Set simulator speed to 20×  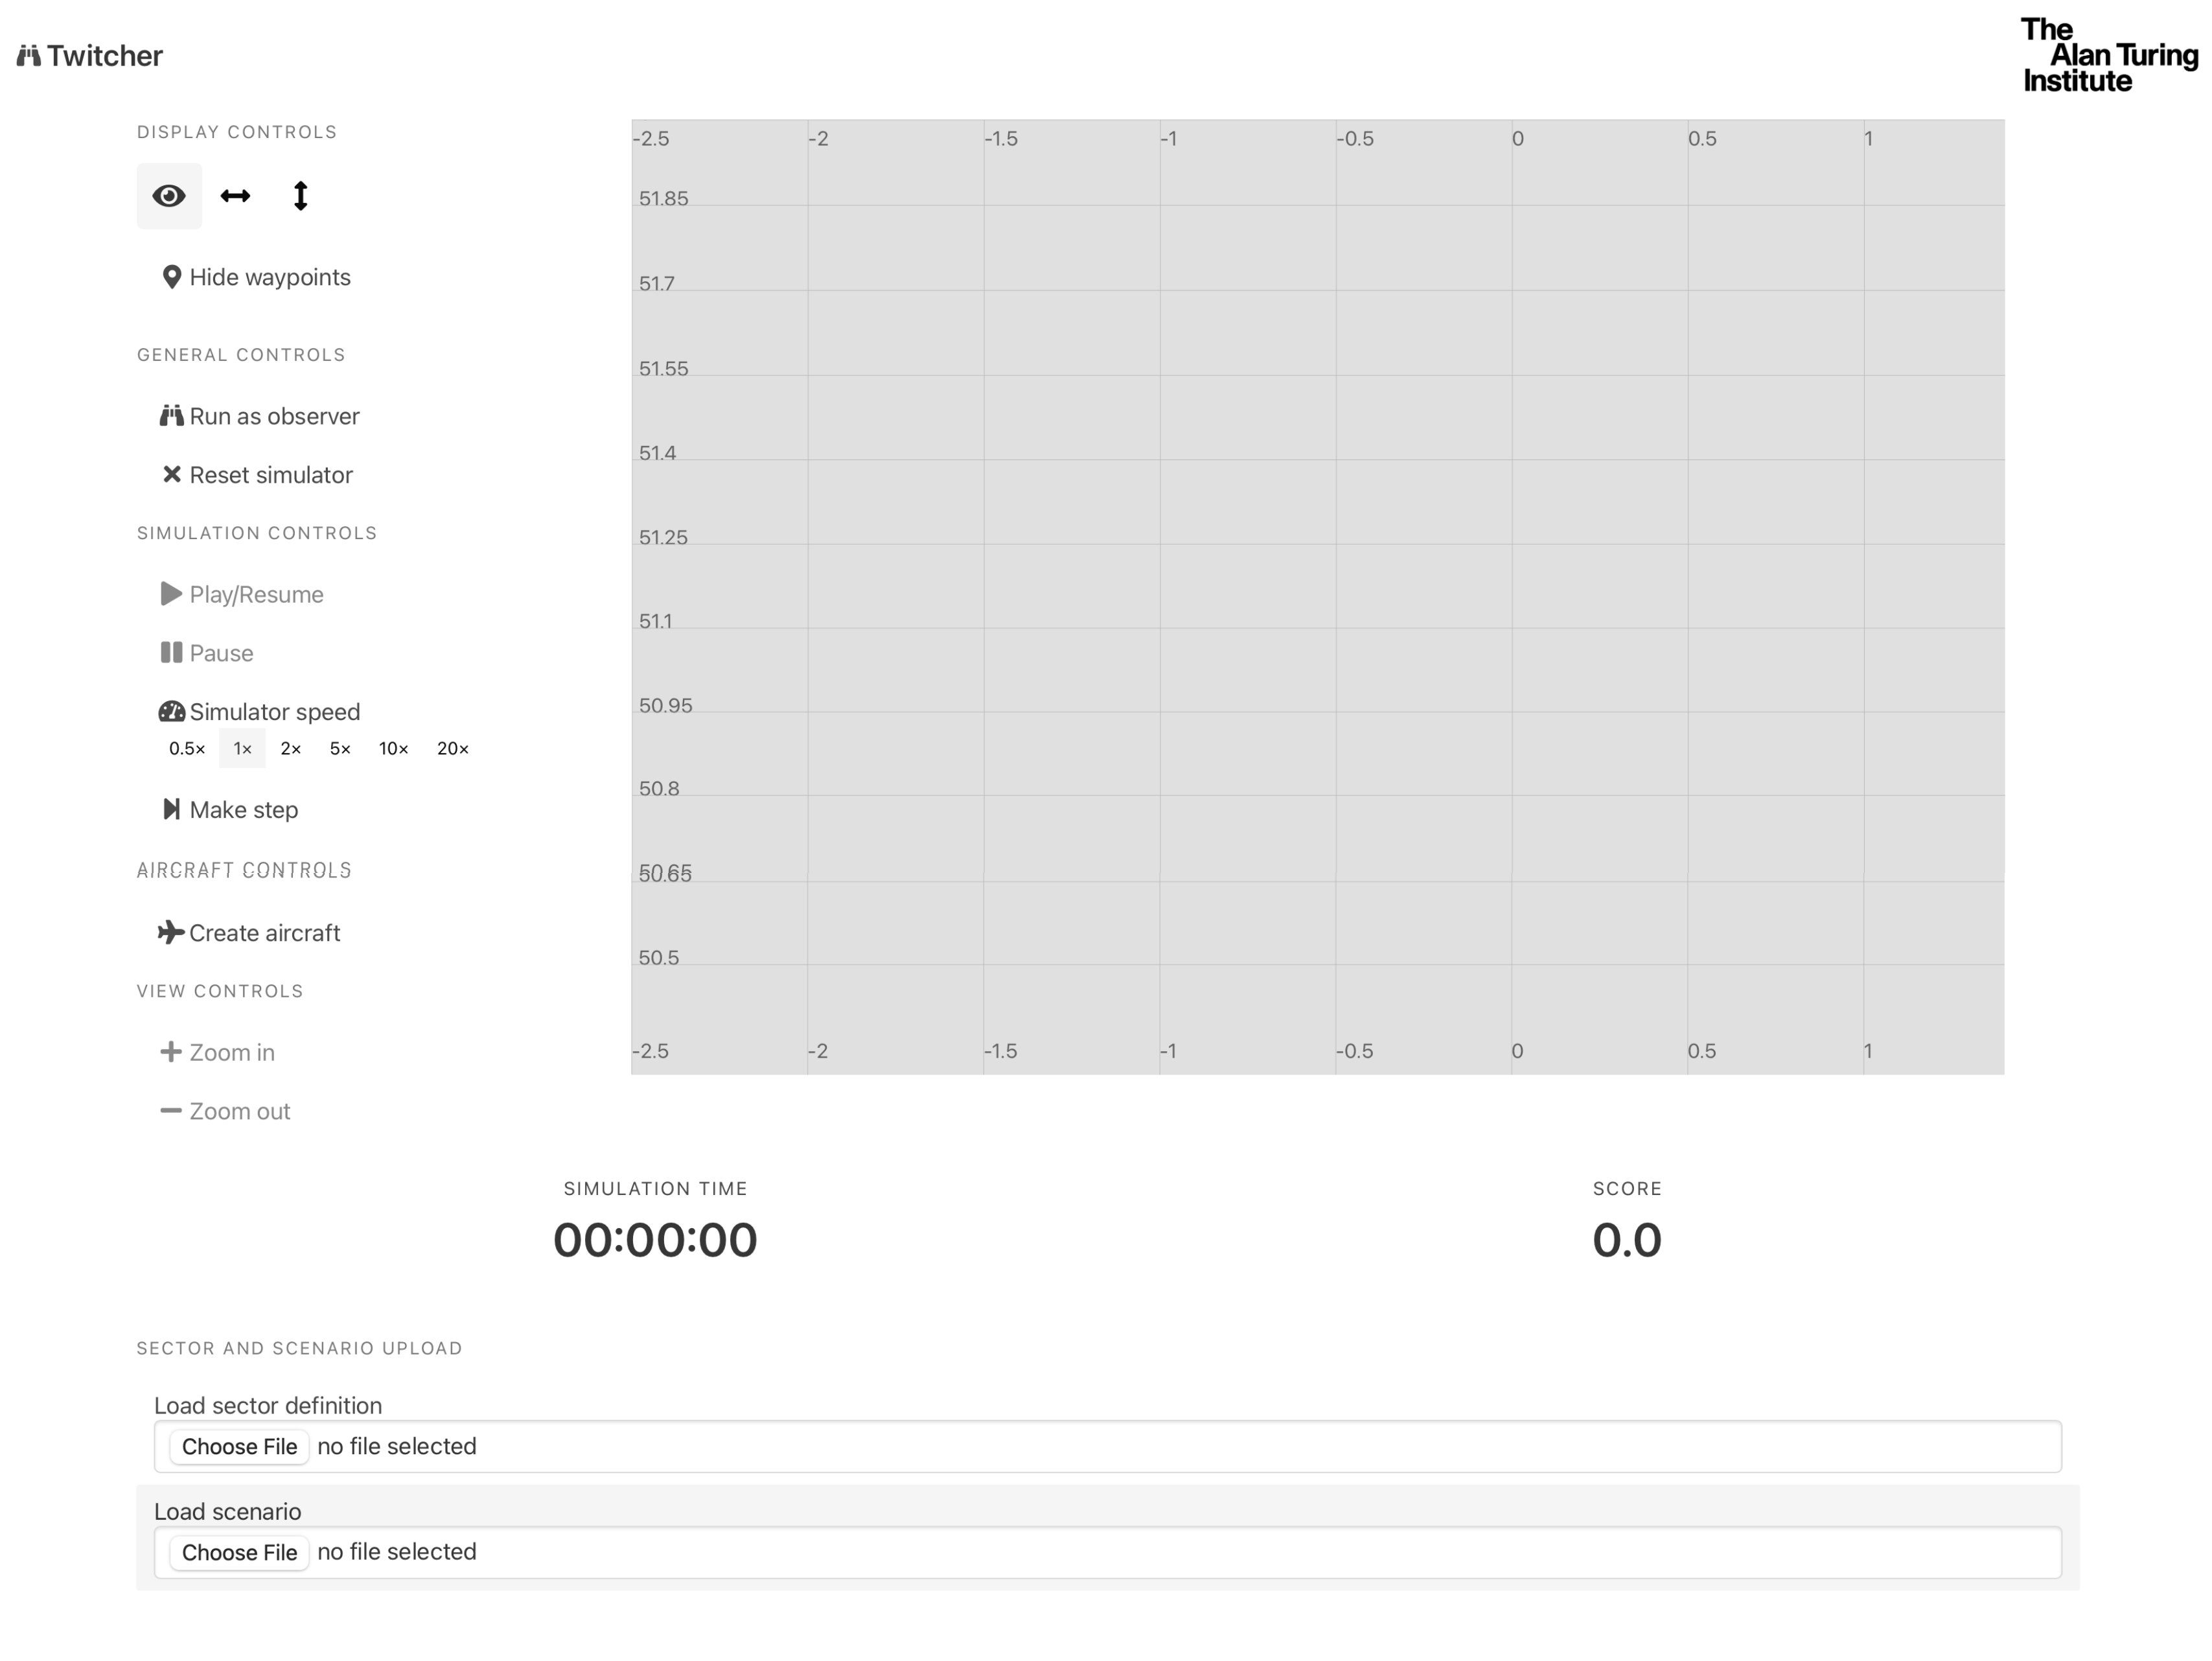453,749
